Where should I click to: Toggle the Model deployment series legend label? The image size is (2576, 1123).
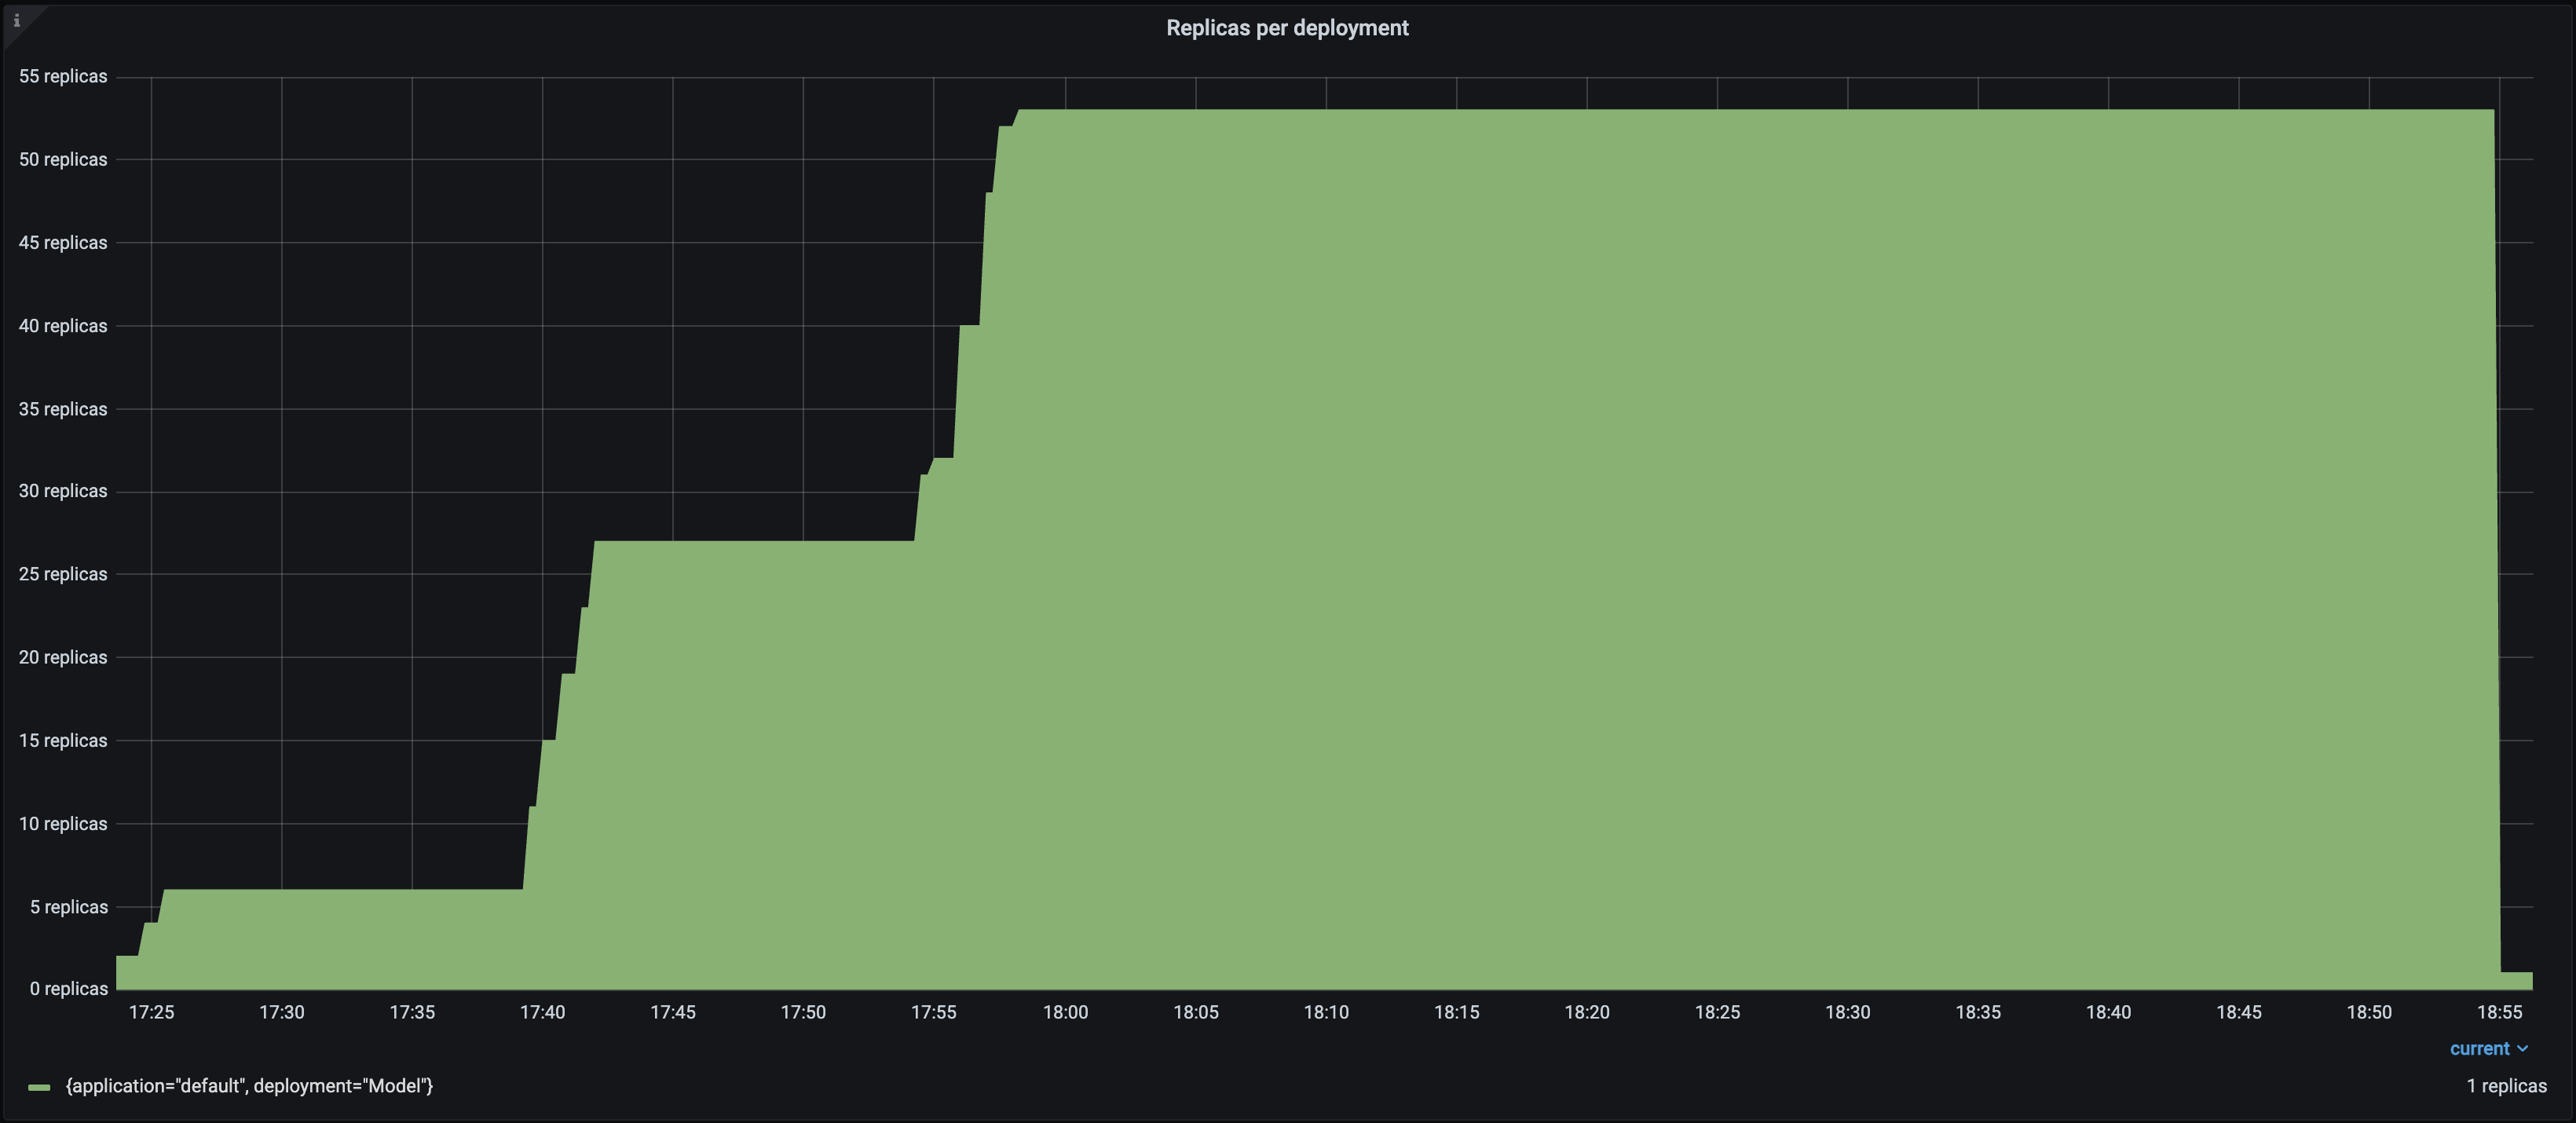click(249, 1086)
